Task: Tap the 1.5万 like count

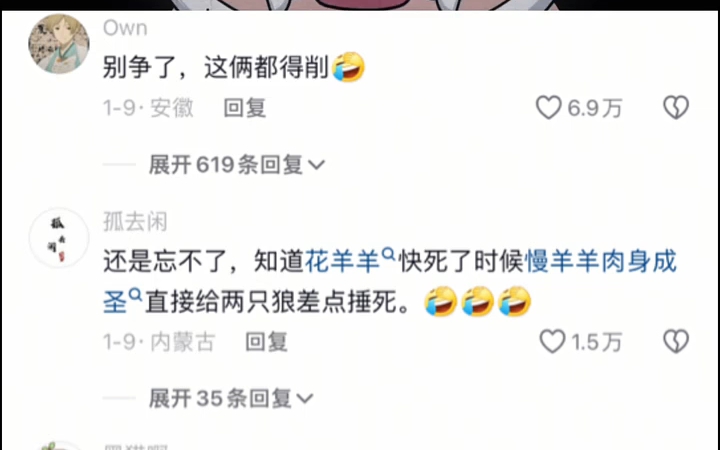Action: click(596, 343)
